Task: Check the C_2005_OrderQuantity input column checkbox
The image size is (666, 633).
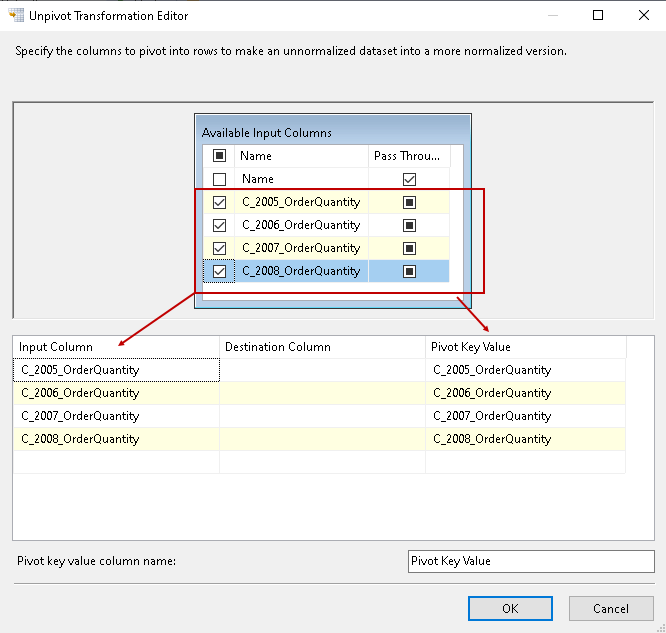Action: click(220, 202)
